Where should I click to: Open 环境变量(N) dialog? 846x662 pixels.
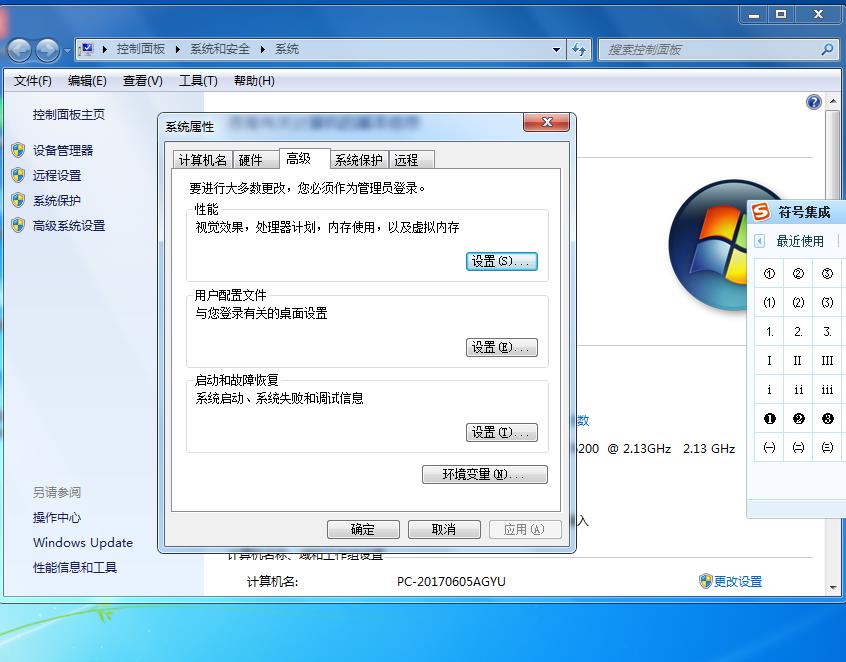pyautogui.click(x=485, y=474)
